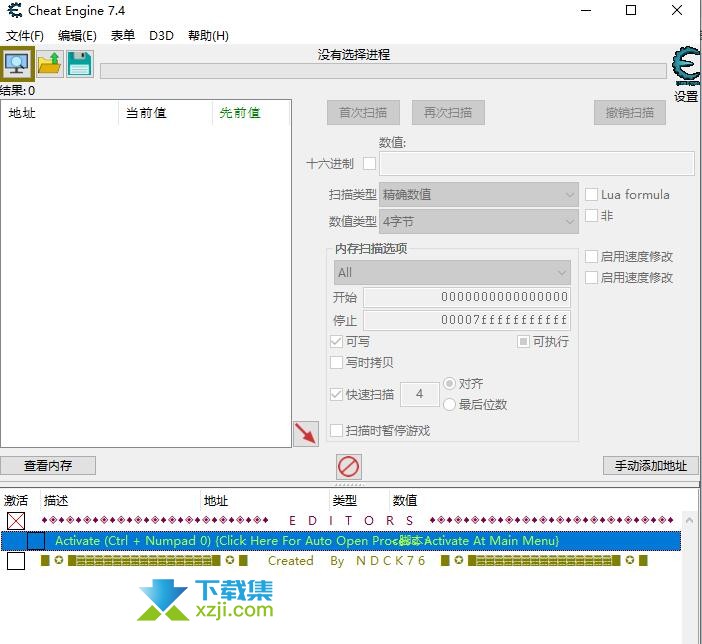This screenshot has height=644, width=702.
Task: Click the red arrow add-to-list icon
Action: [x=306, y=434]
